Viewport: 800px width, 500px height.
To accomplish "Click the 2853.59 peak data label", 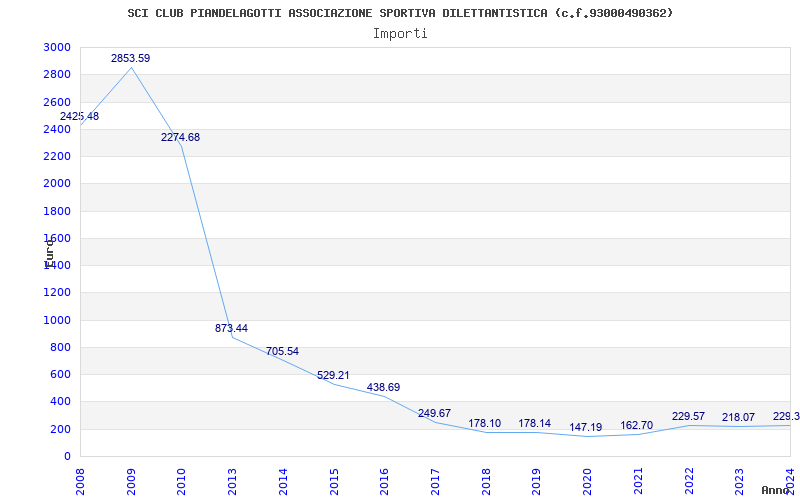I will tap(130, 59).
